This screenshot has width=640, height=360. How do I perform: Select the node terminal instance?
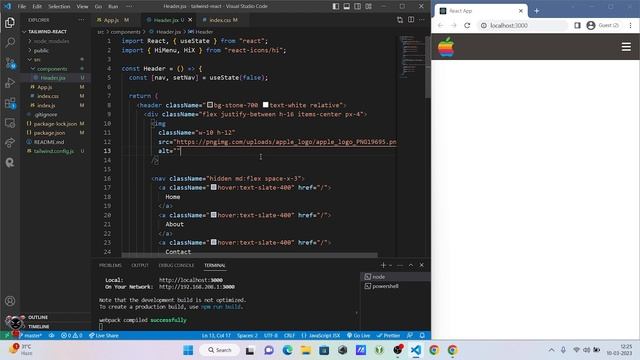(x=395, y=277)
